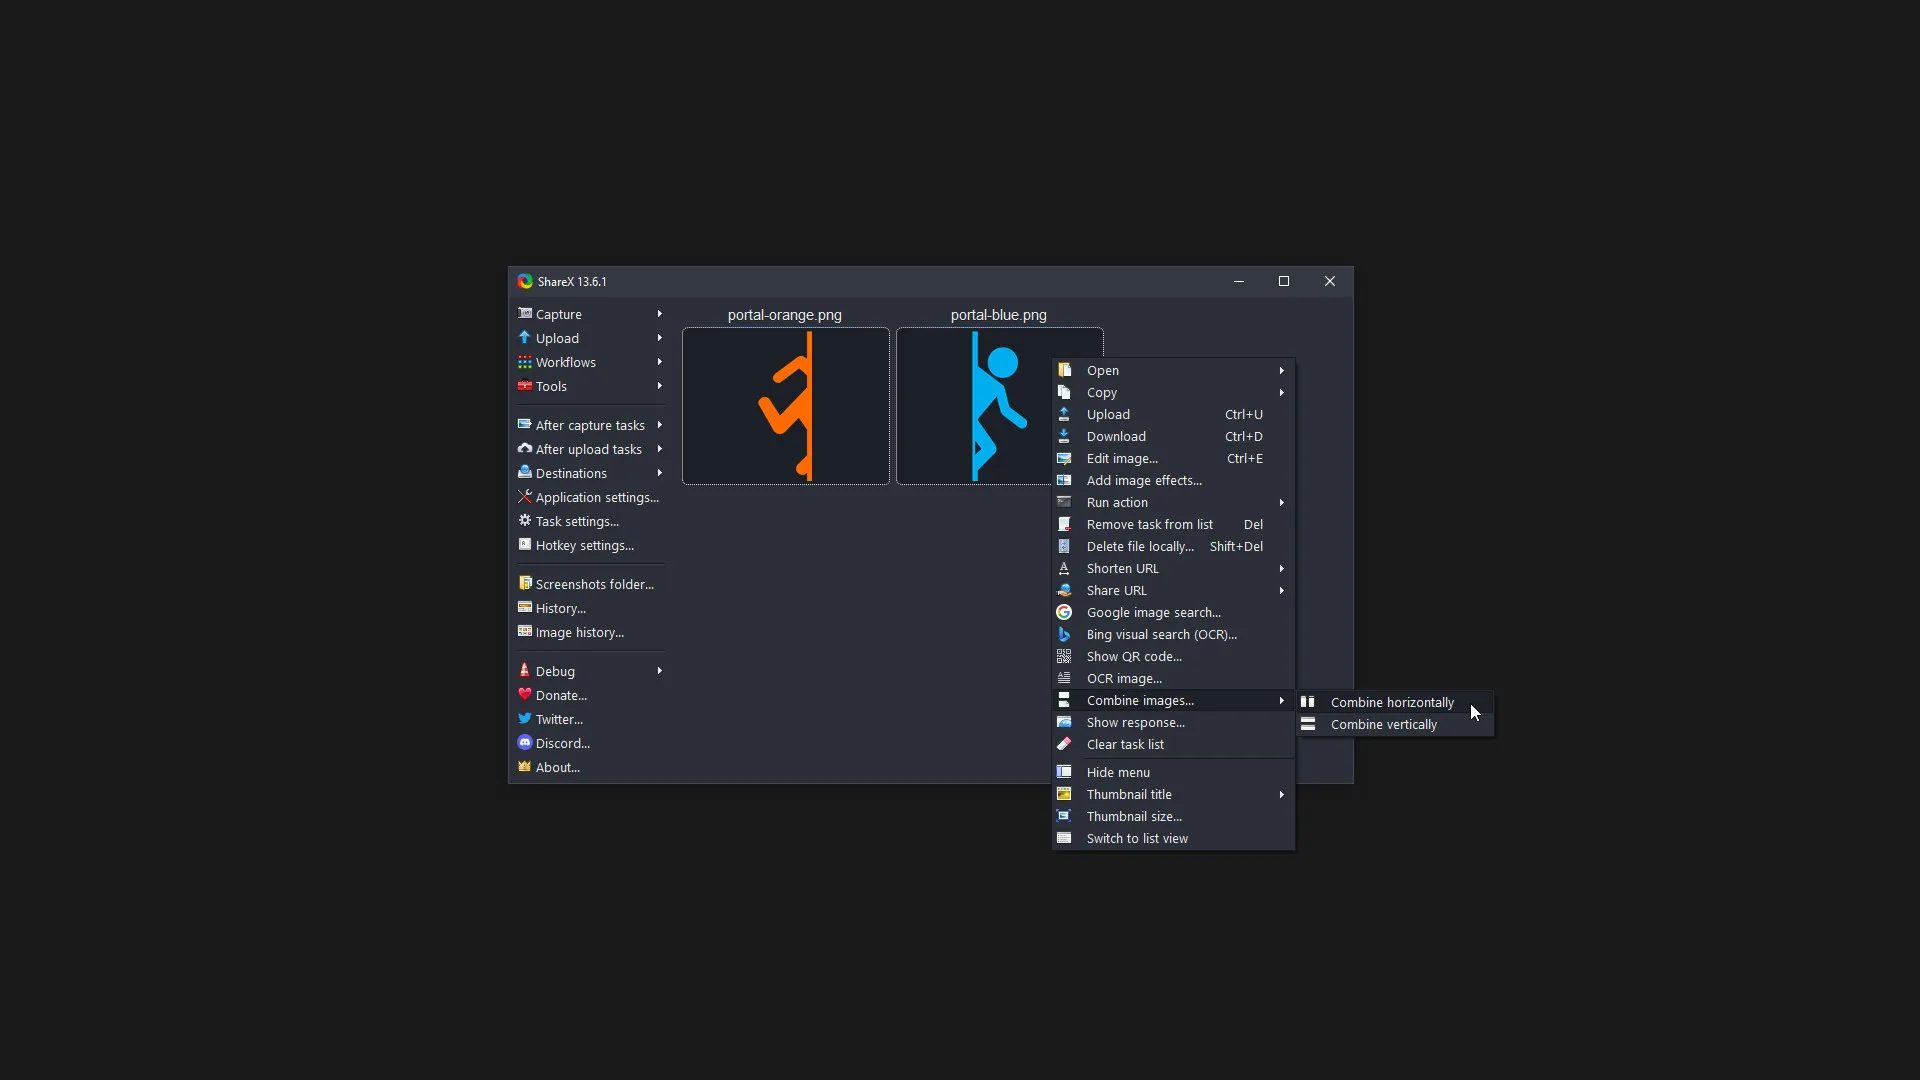Click the After capture tasks icon

(x=524, y=425)
